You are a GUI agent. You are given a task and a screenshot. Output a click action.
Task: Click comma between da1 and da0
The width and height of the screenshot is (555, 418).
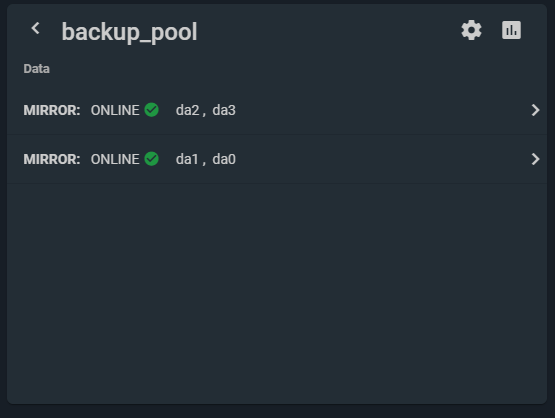[204, 163]
